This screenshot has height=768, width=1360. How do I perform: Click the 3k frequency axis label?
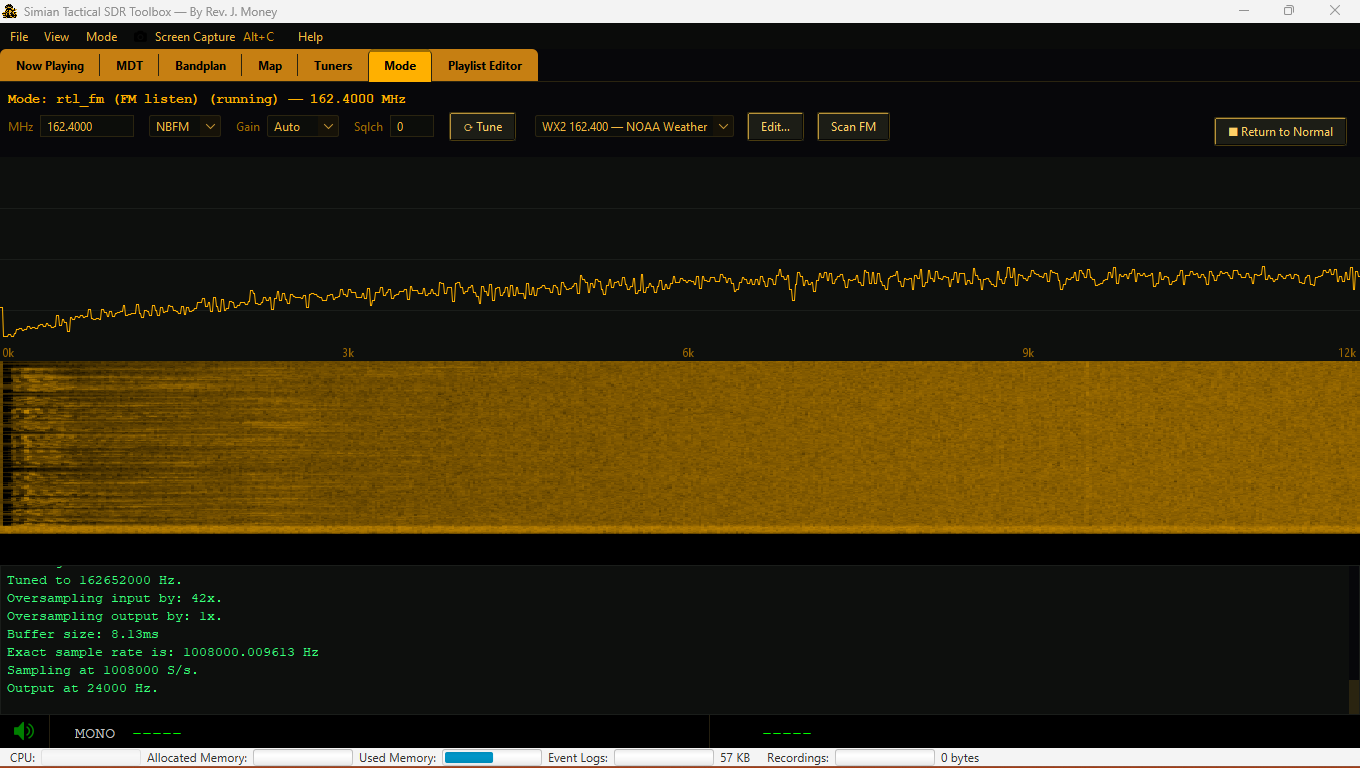[348, 353]
